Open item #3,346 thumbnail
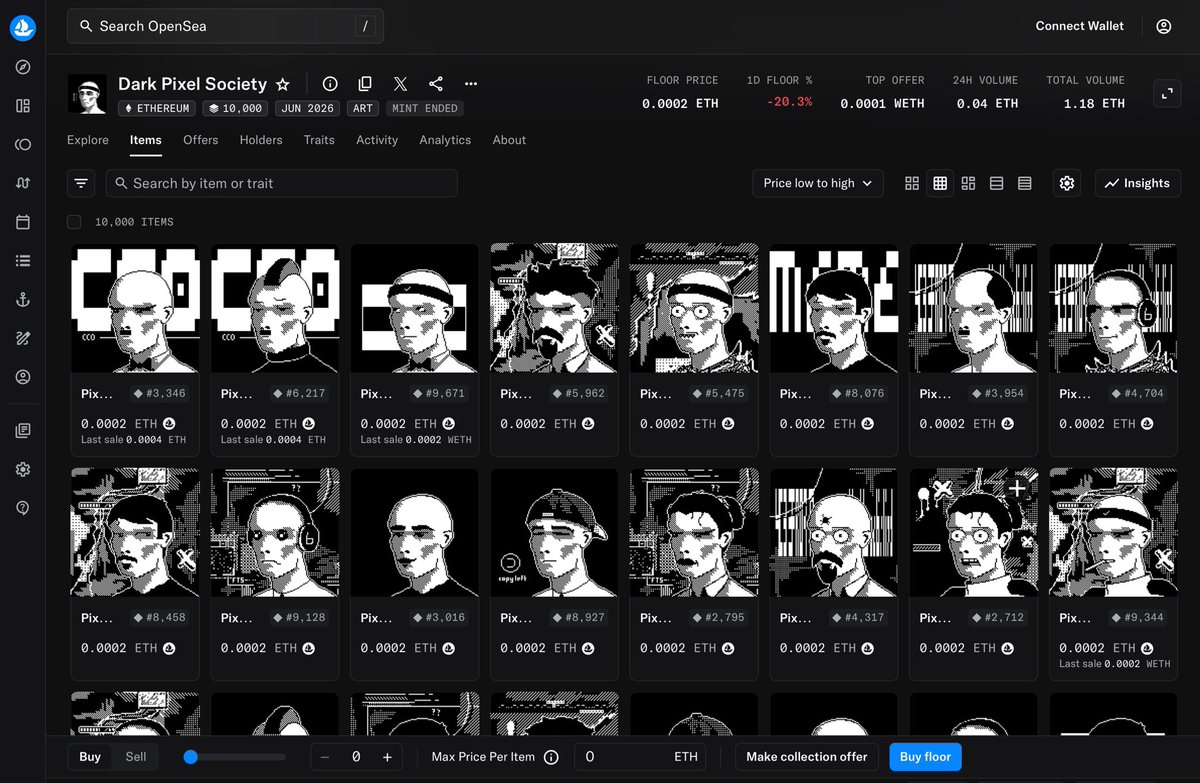The height and width of the screenshot is (783, 1200). [135, 308]
